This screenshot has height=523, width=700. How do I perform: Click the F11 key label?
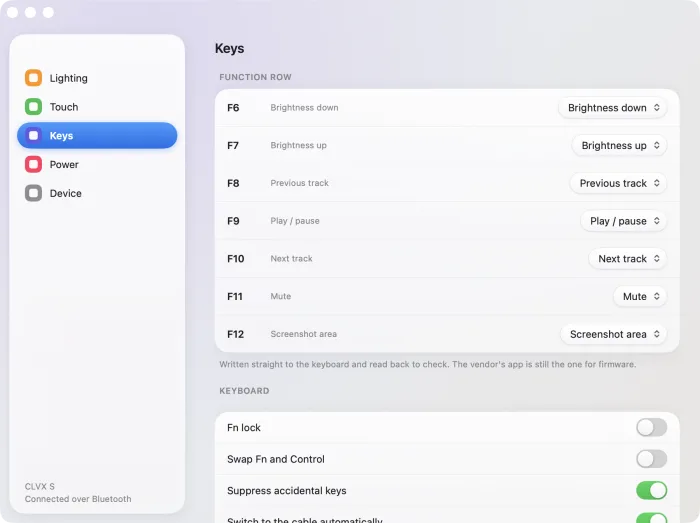tap(235, 296)
